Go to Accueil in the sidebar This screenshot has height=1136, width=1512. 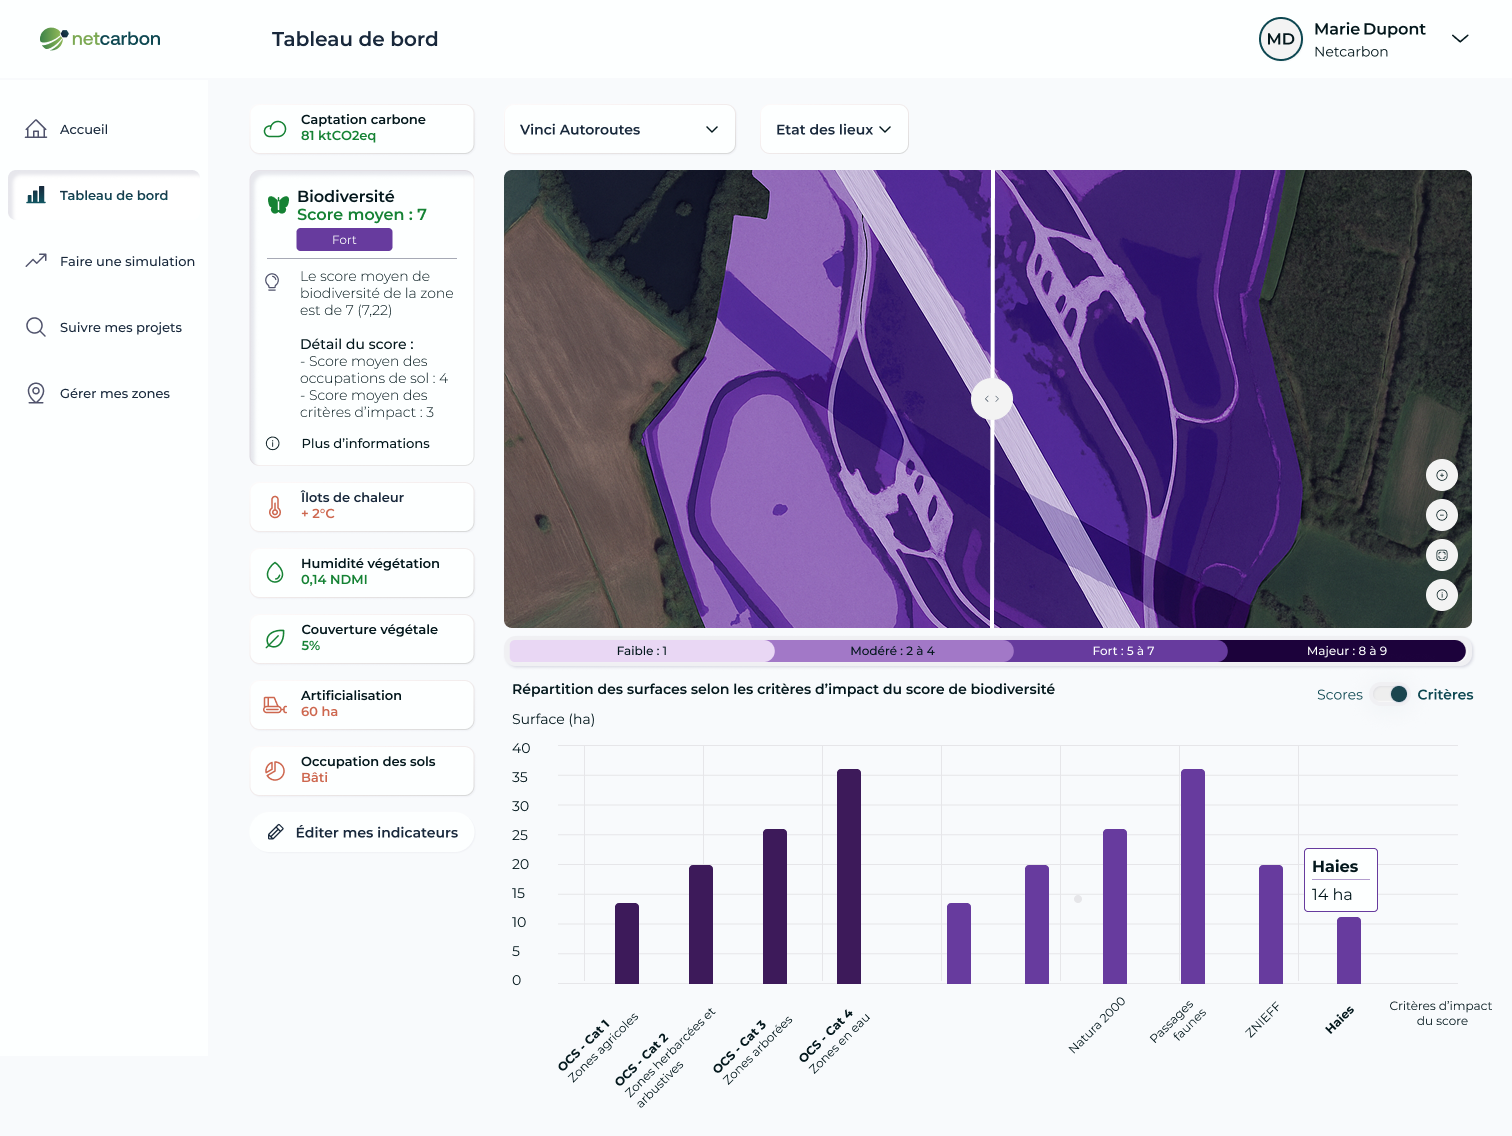pyautogui.click(x=84, y=129)
